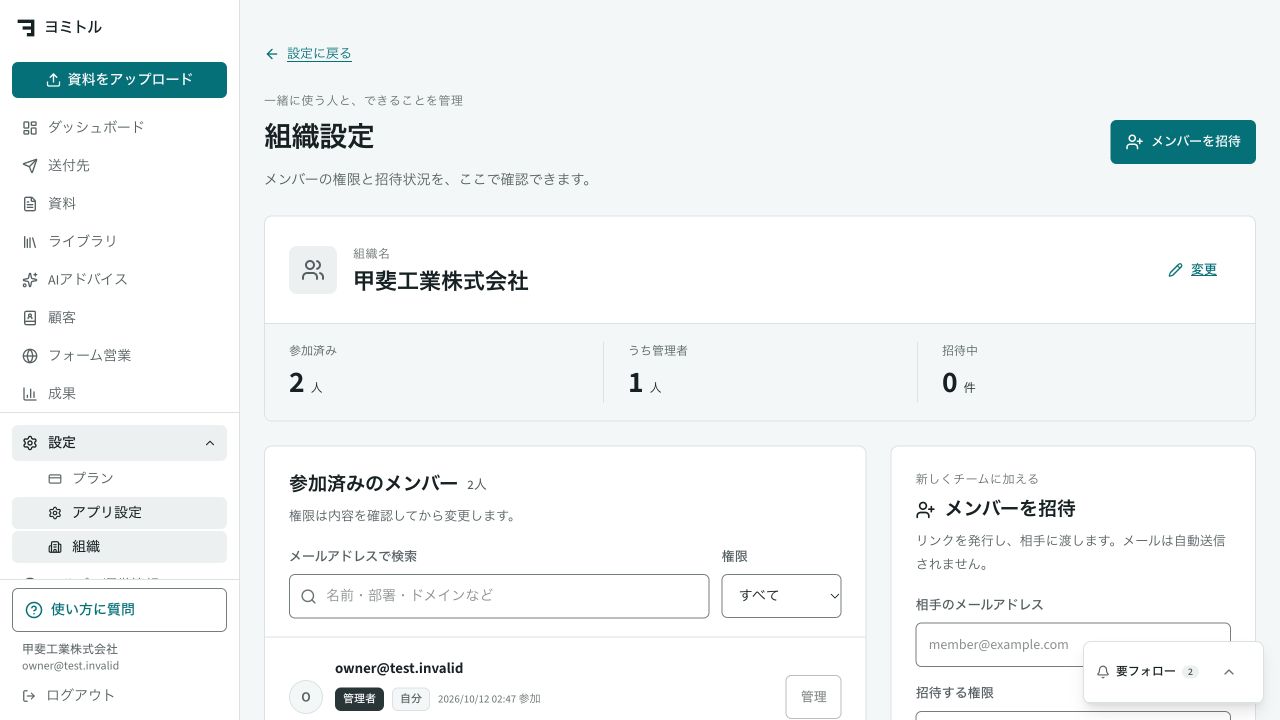Viewport: 1280px width, 720px height.
Task: Click the プラン card icon
Action: point(55,479)
